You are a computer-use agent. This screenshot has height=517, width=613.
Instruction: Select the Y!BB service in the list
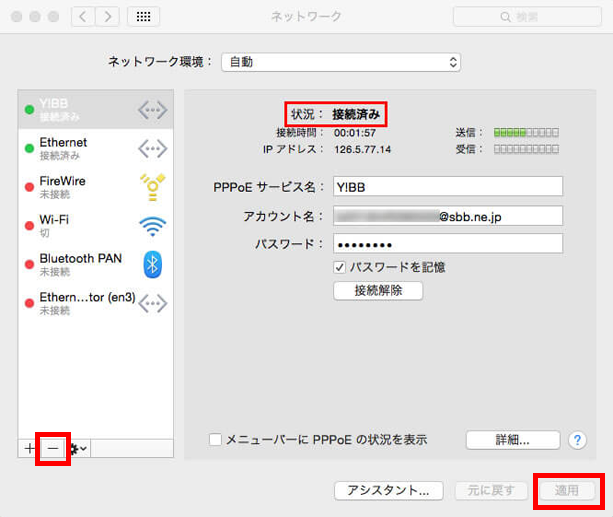pyautogui.click(x=96, y=110)
